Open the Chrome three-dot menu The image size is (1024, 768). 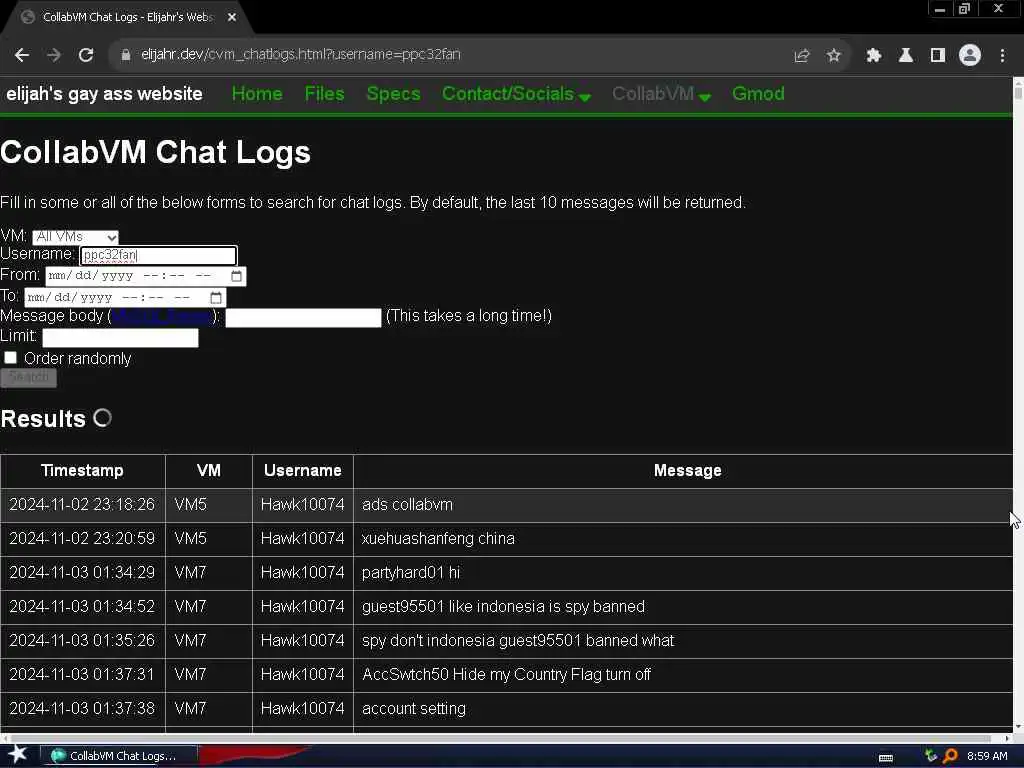(1002, 56)
